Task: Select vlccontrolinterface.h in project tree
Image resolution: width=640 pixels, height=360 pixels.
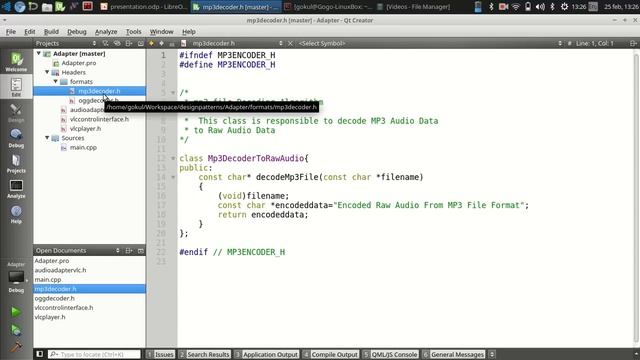Action: [99, 119]
